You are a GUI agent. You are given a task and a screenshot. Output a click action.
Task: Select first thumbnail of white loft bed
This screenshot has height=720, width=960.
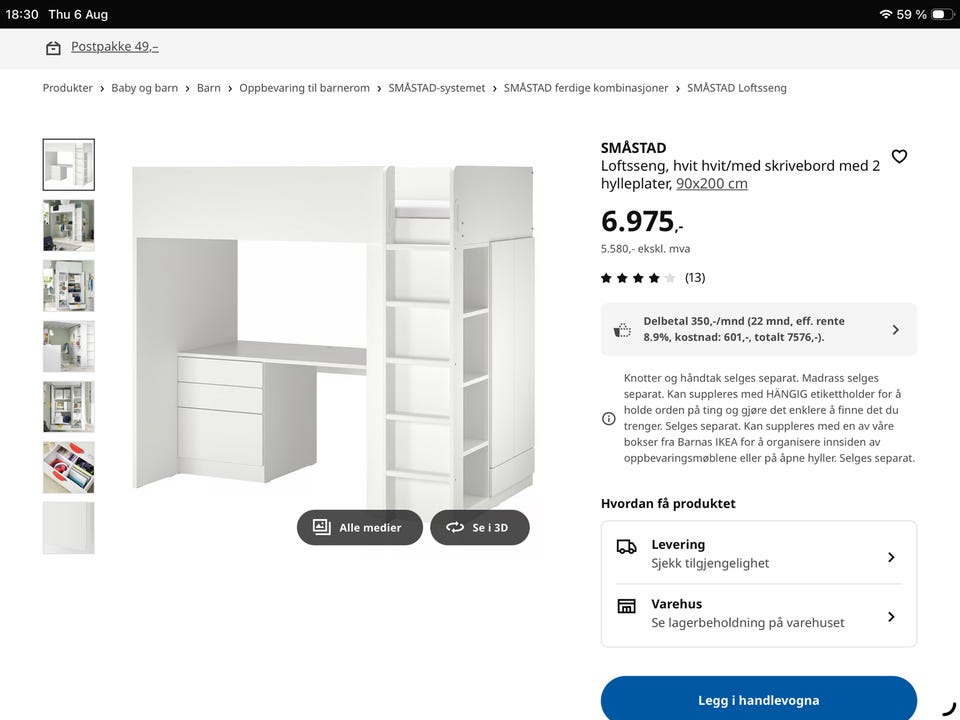(x=69, y=165)
